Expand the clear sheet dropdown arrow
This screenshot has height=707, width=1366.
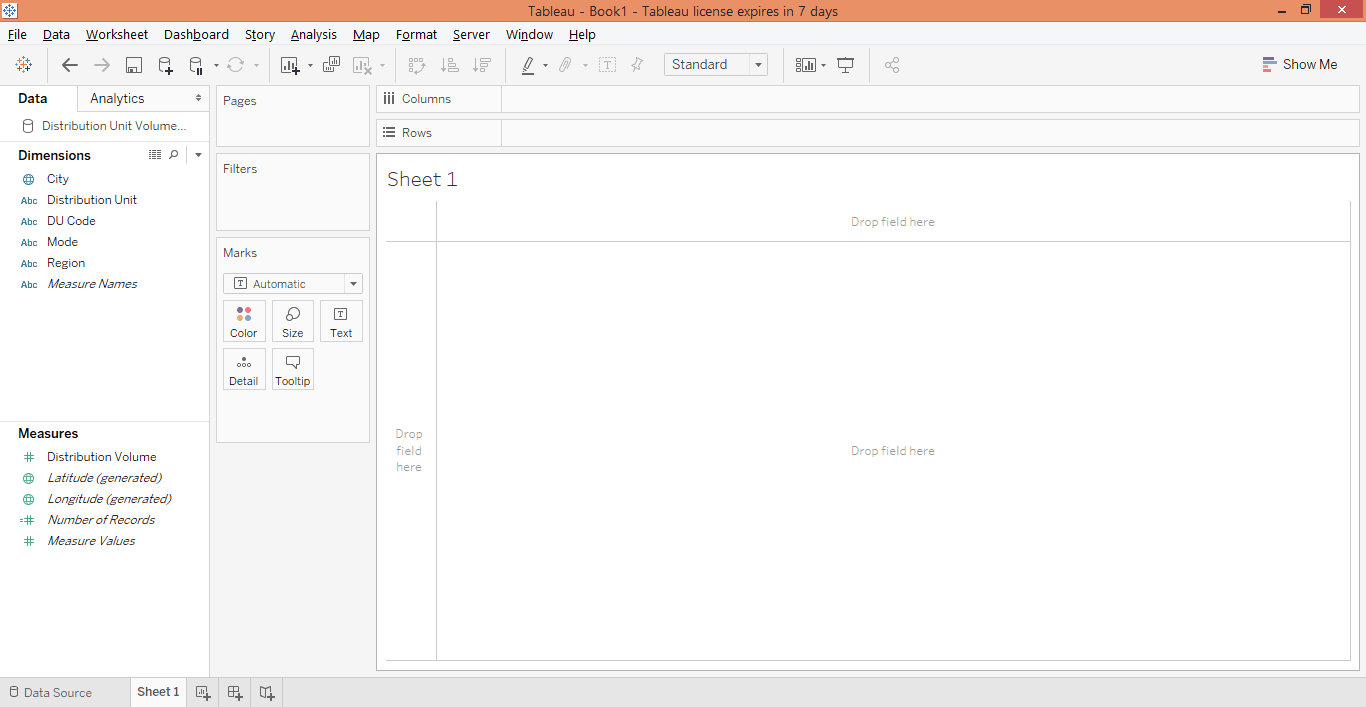coord(382,66)
